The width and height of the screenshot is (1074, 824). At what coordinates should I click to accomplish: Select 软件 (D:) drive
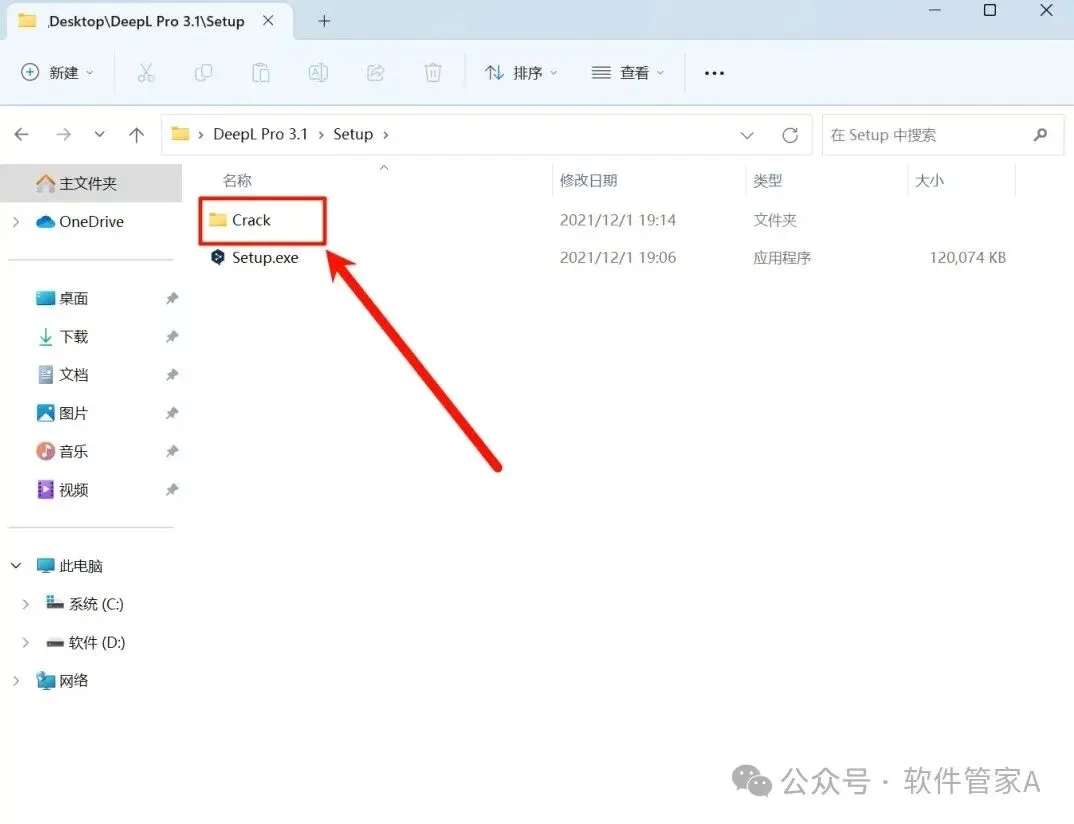pyautogui.click(x=85, y=642)
